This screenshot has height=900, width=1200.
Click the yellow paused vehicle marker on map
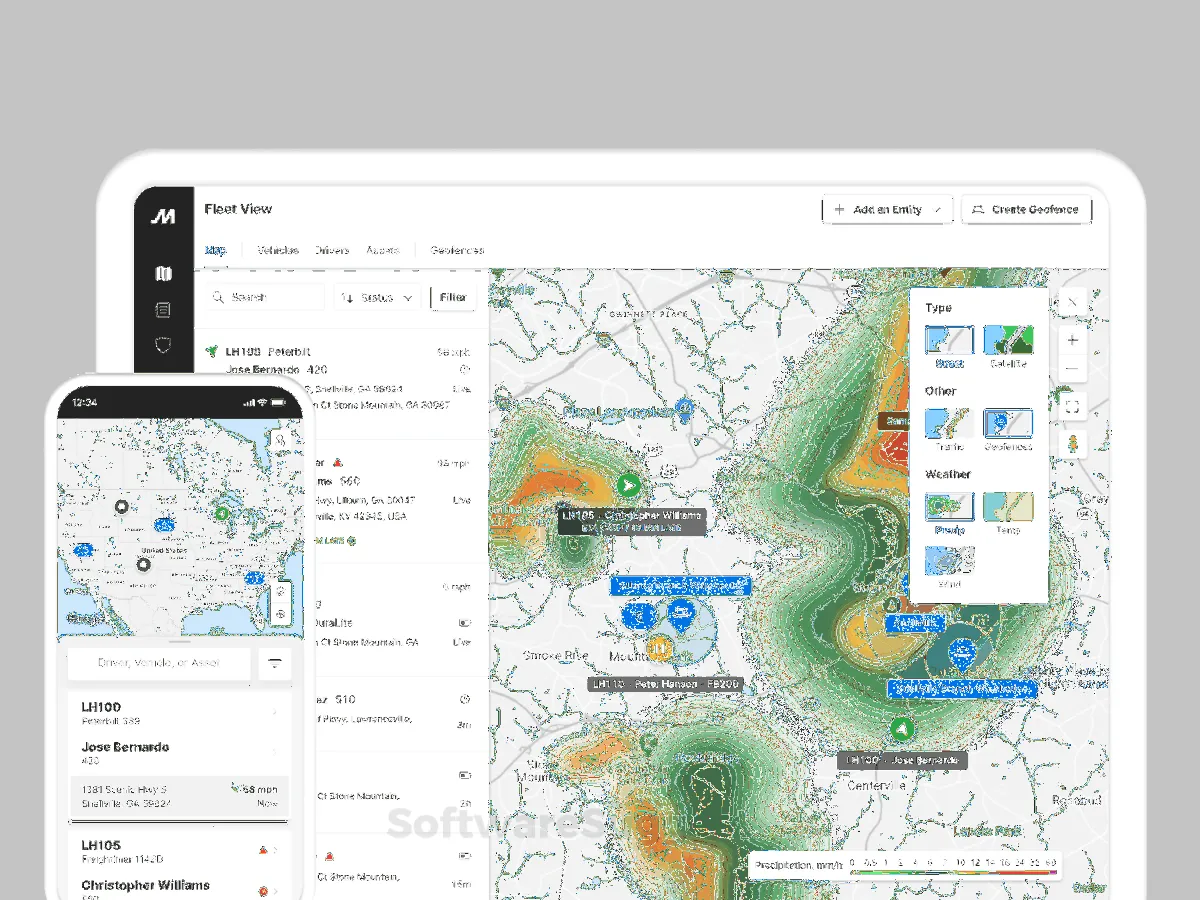click(658, 647)
